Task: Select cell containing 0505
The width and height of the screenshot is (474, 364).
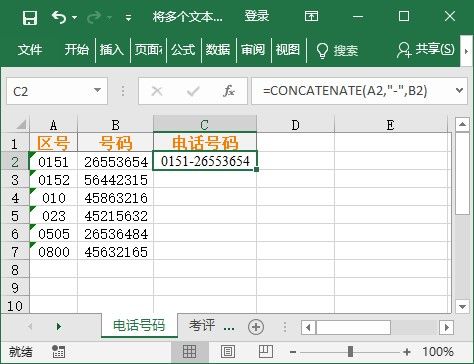Action: pyautogui.click(x=53, y=234)
